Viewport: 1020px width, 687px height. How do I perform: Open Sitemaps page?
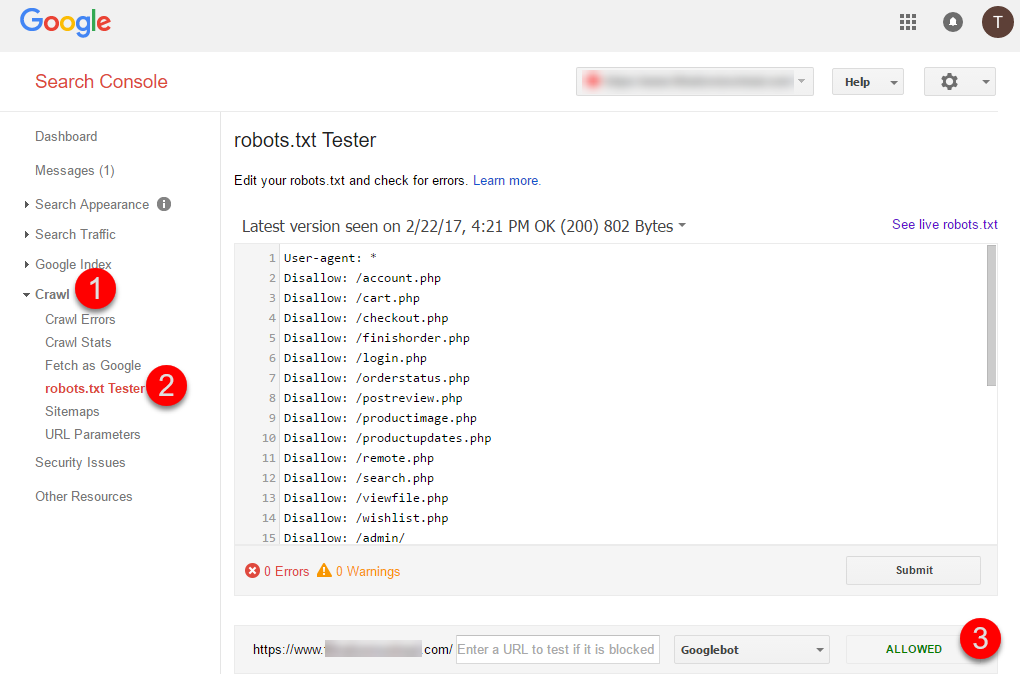(x=72, y=412)
